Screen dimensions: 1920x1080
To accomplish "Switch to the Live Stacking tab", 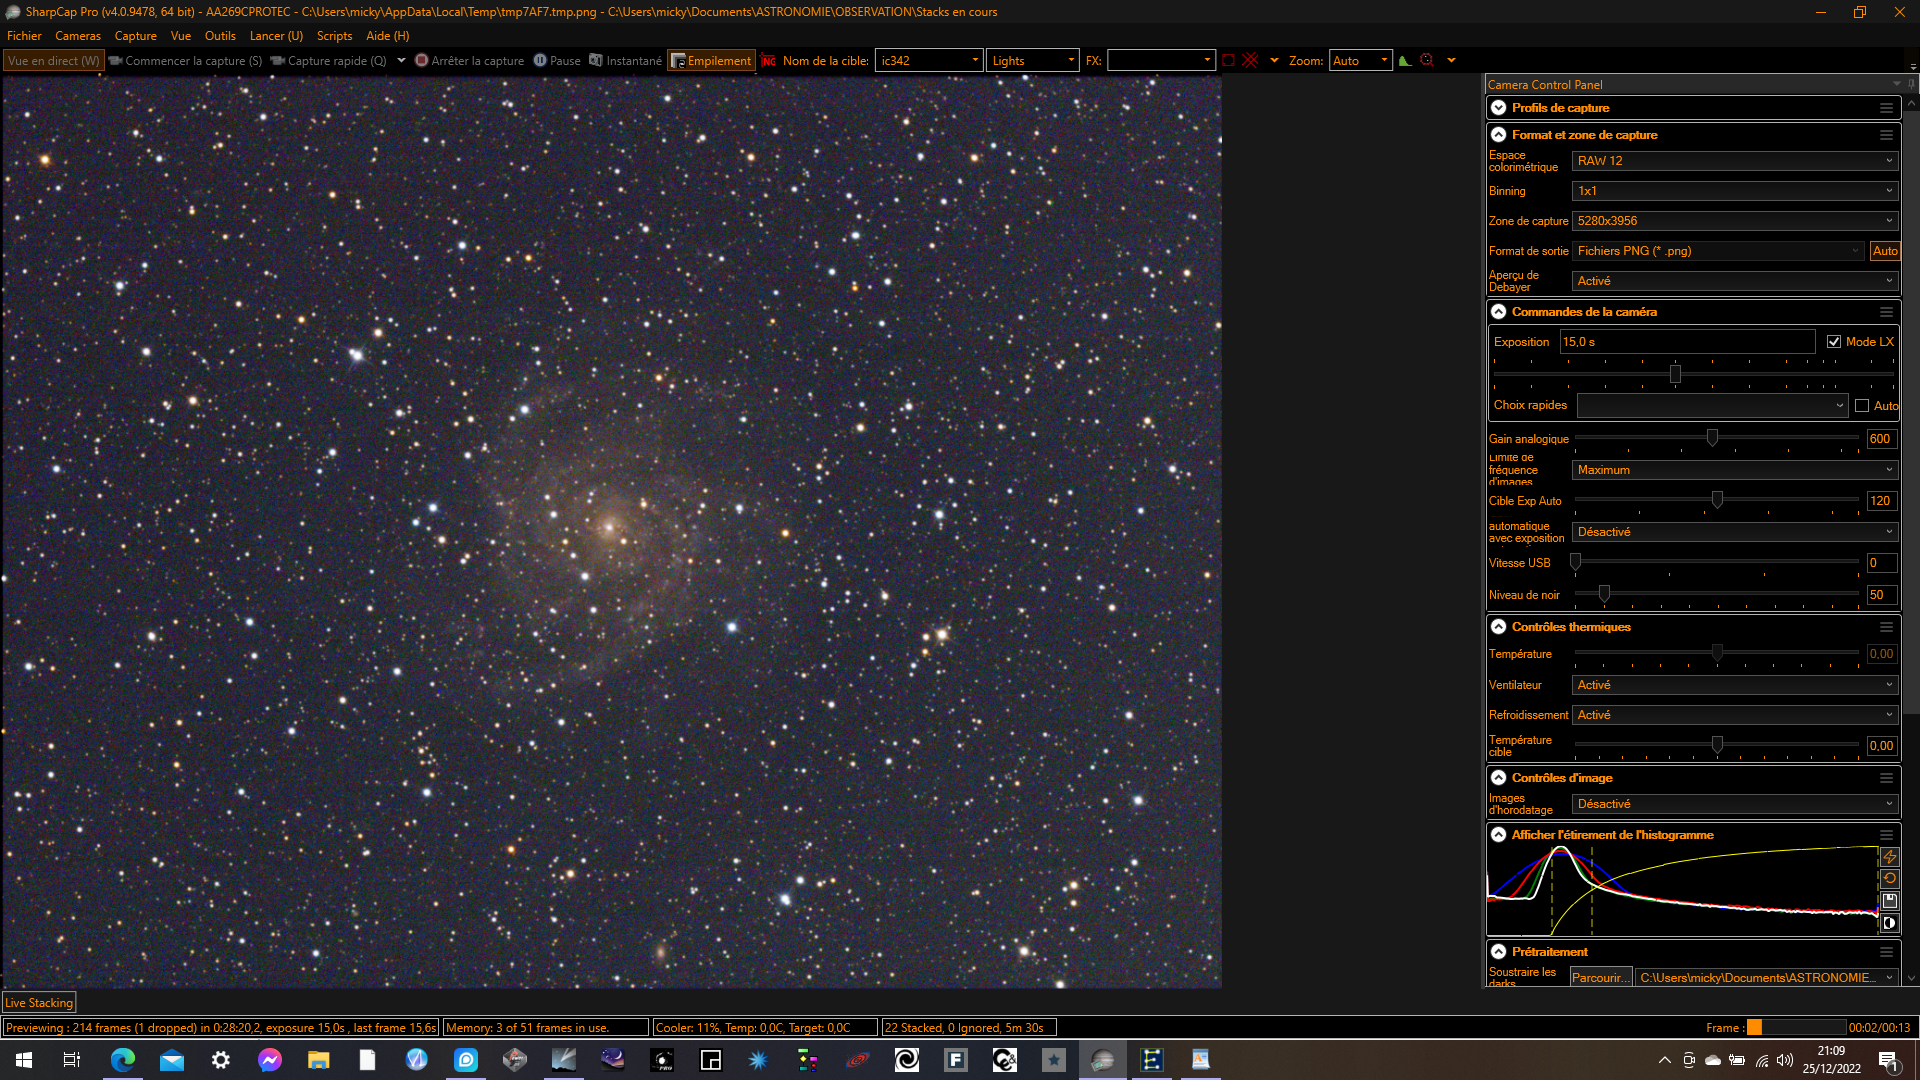I will [x=39, y=1003].
